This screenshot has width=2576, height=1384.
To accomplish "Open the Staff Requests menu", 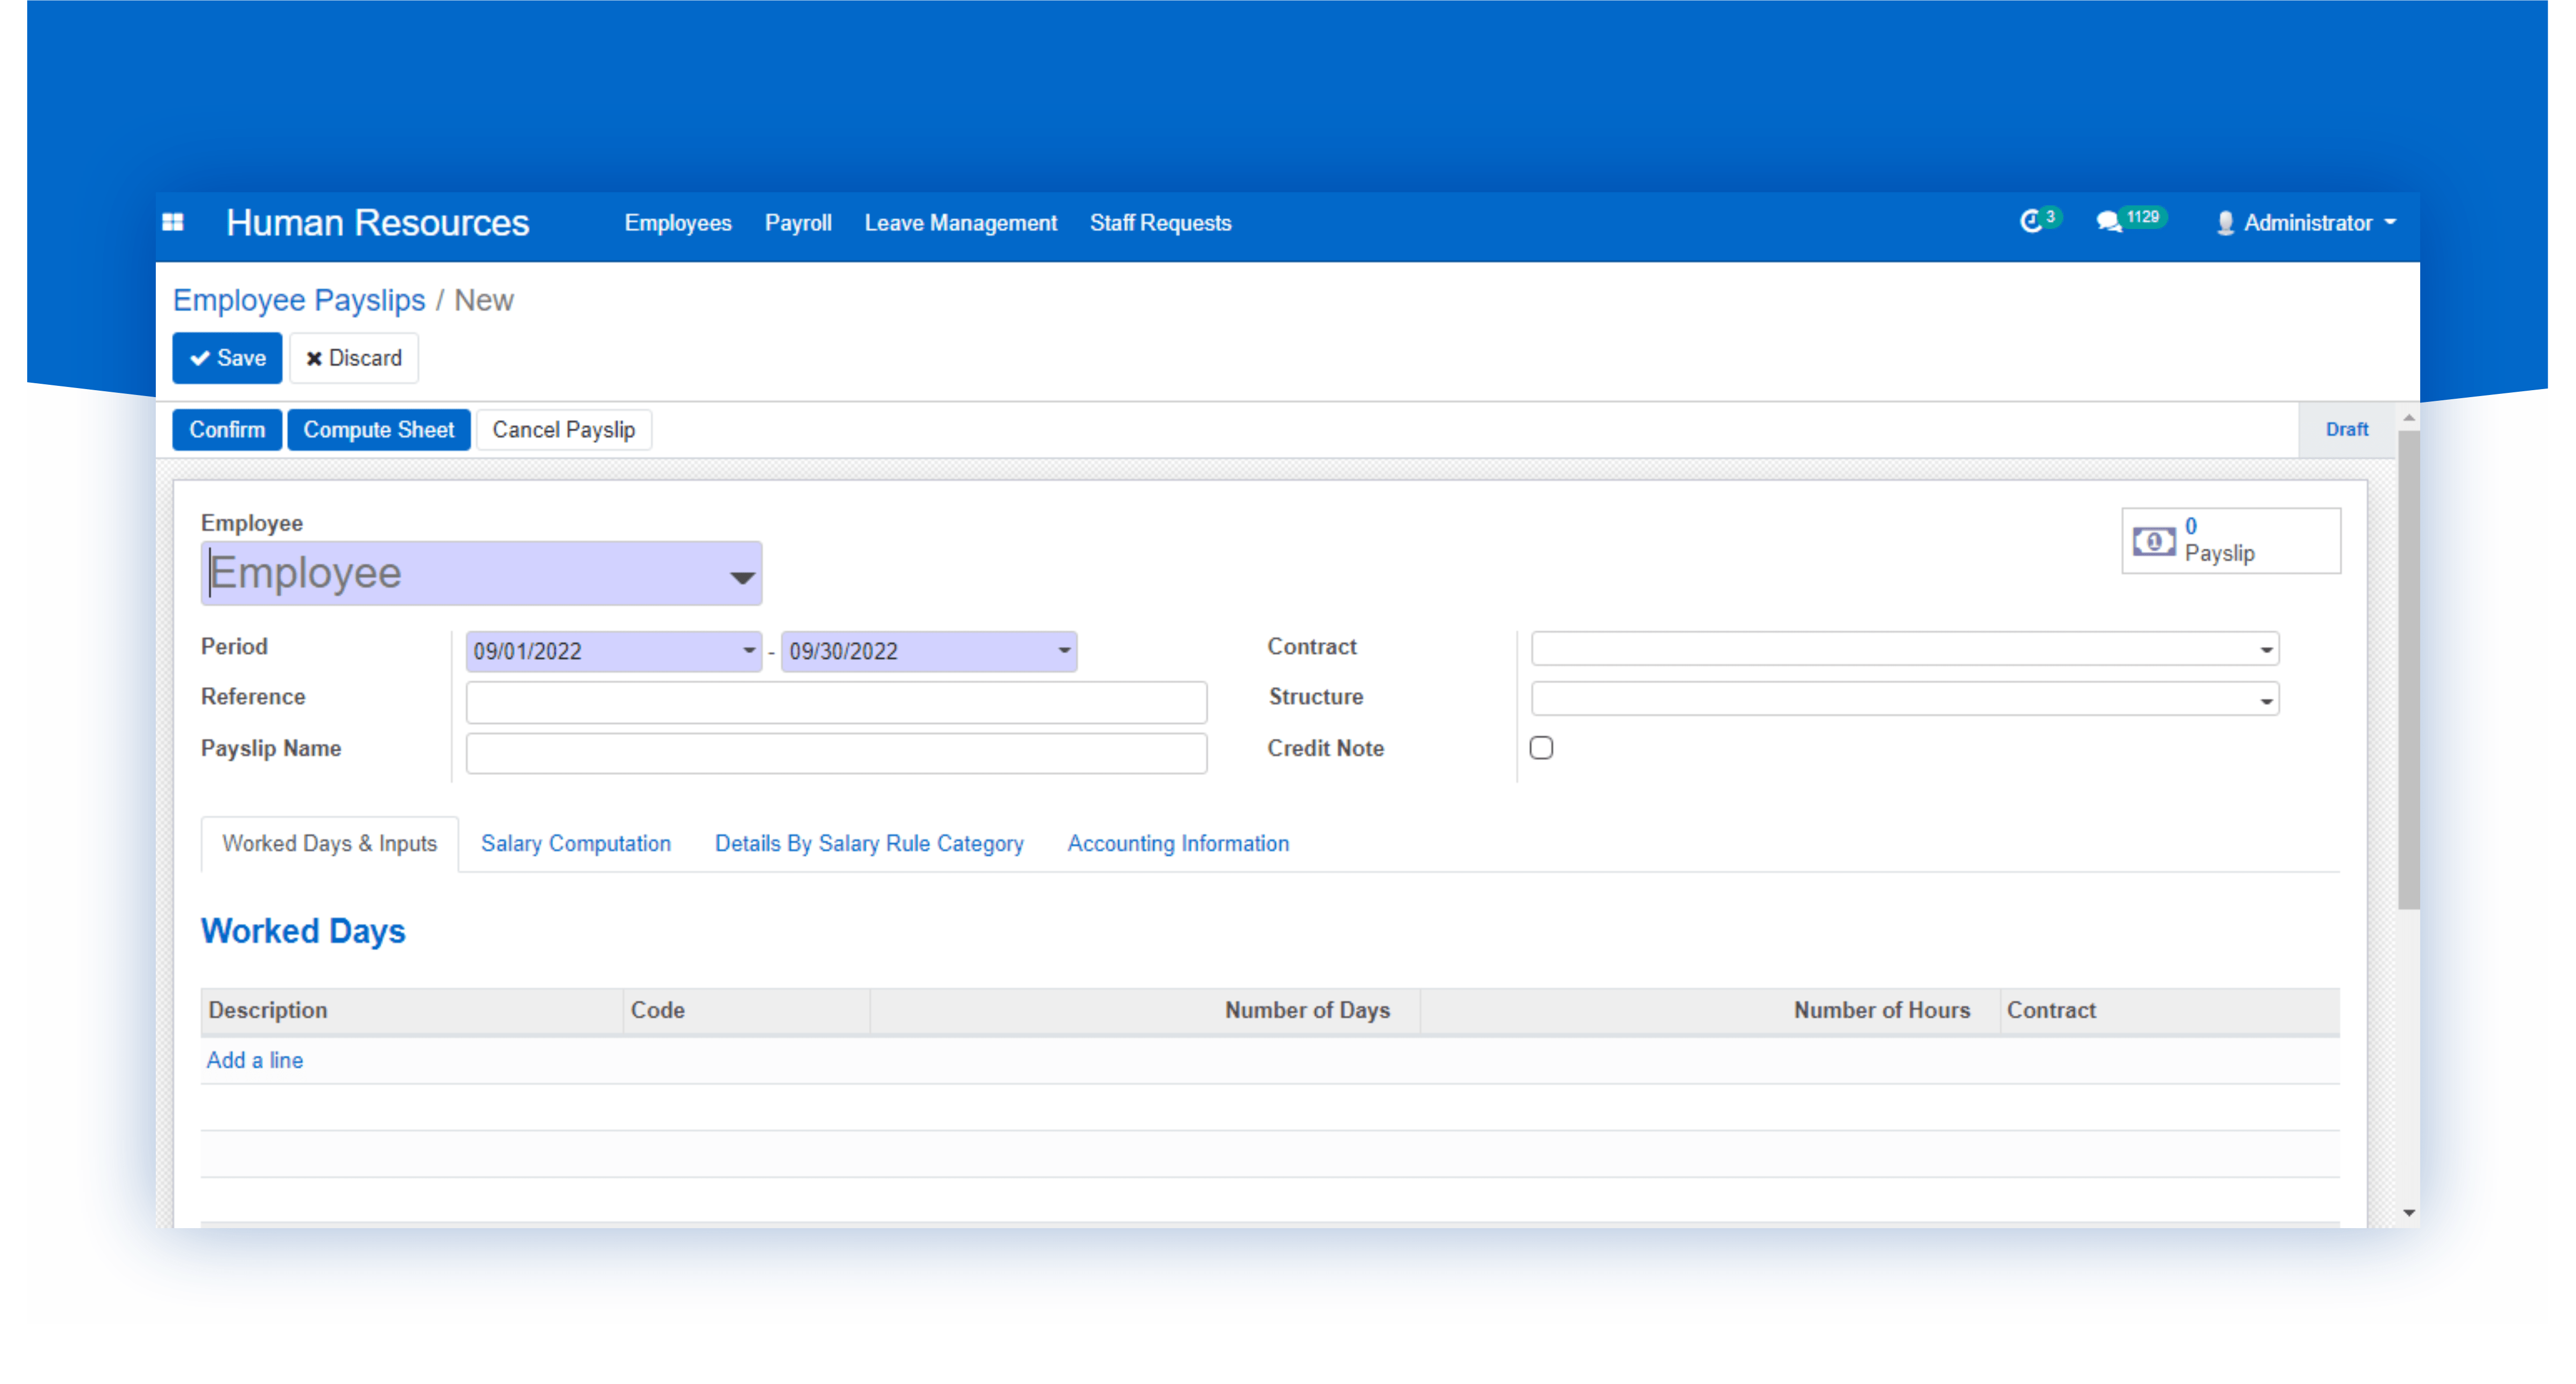I will 1160,223.
